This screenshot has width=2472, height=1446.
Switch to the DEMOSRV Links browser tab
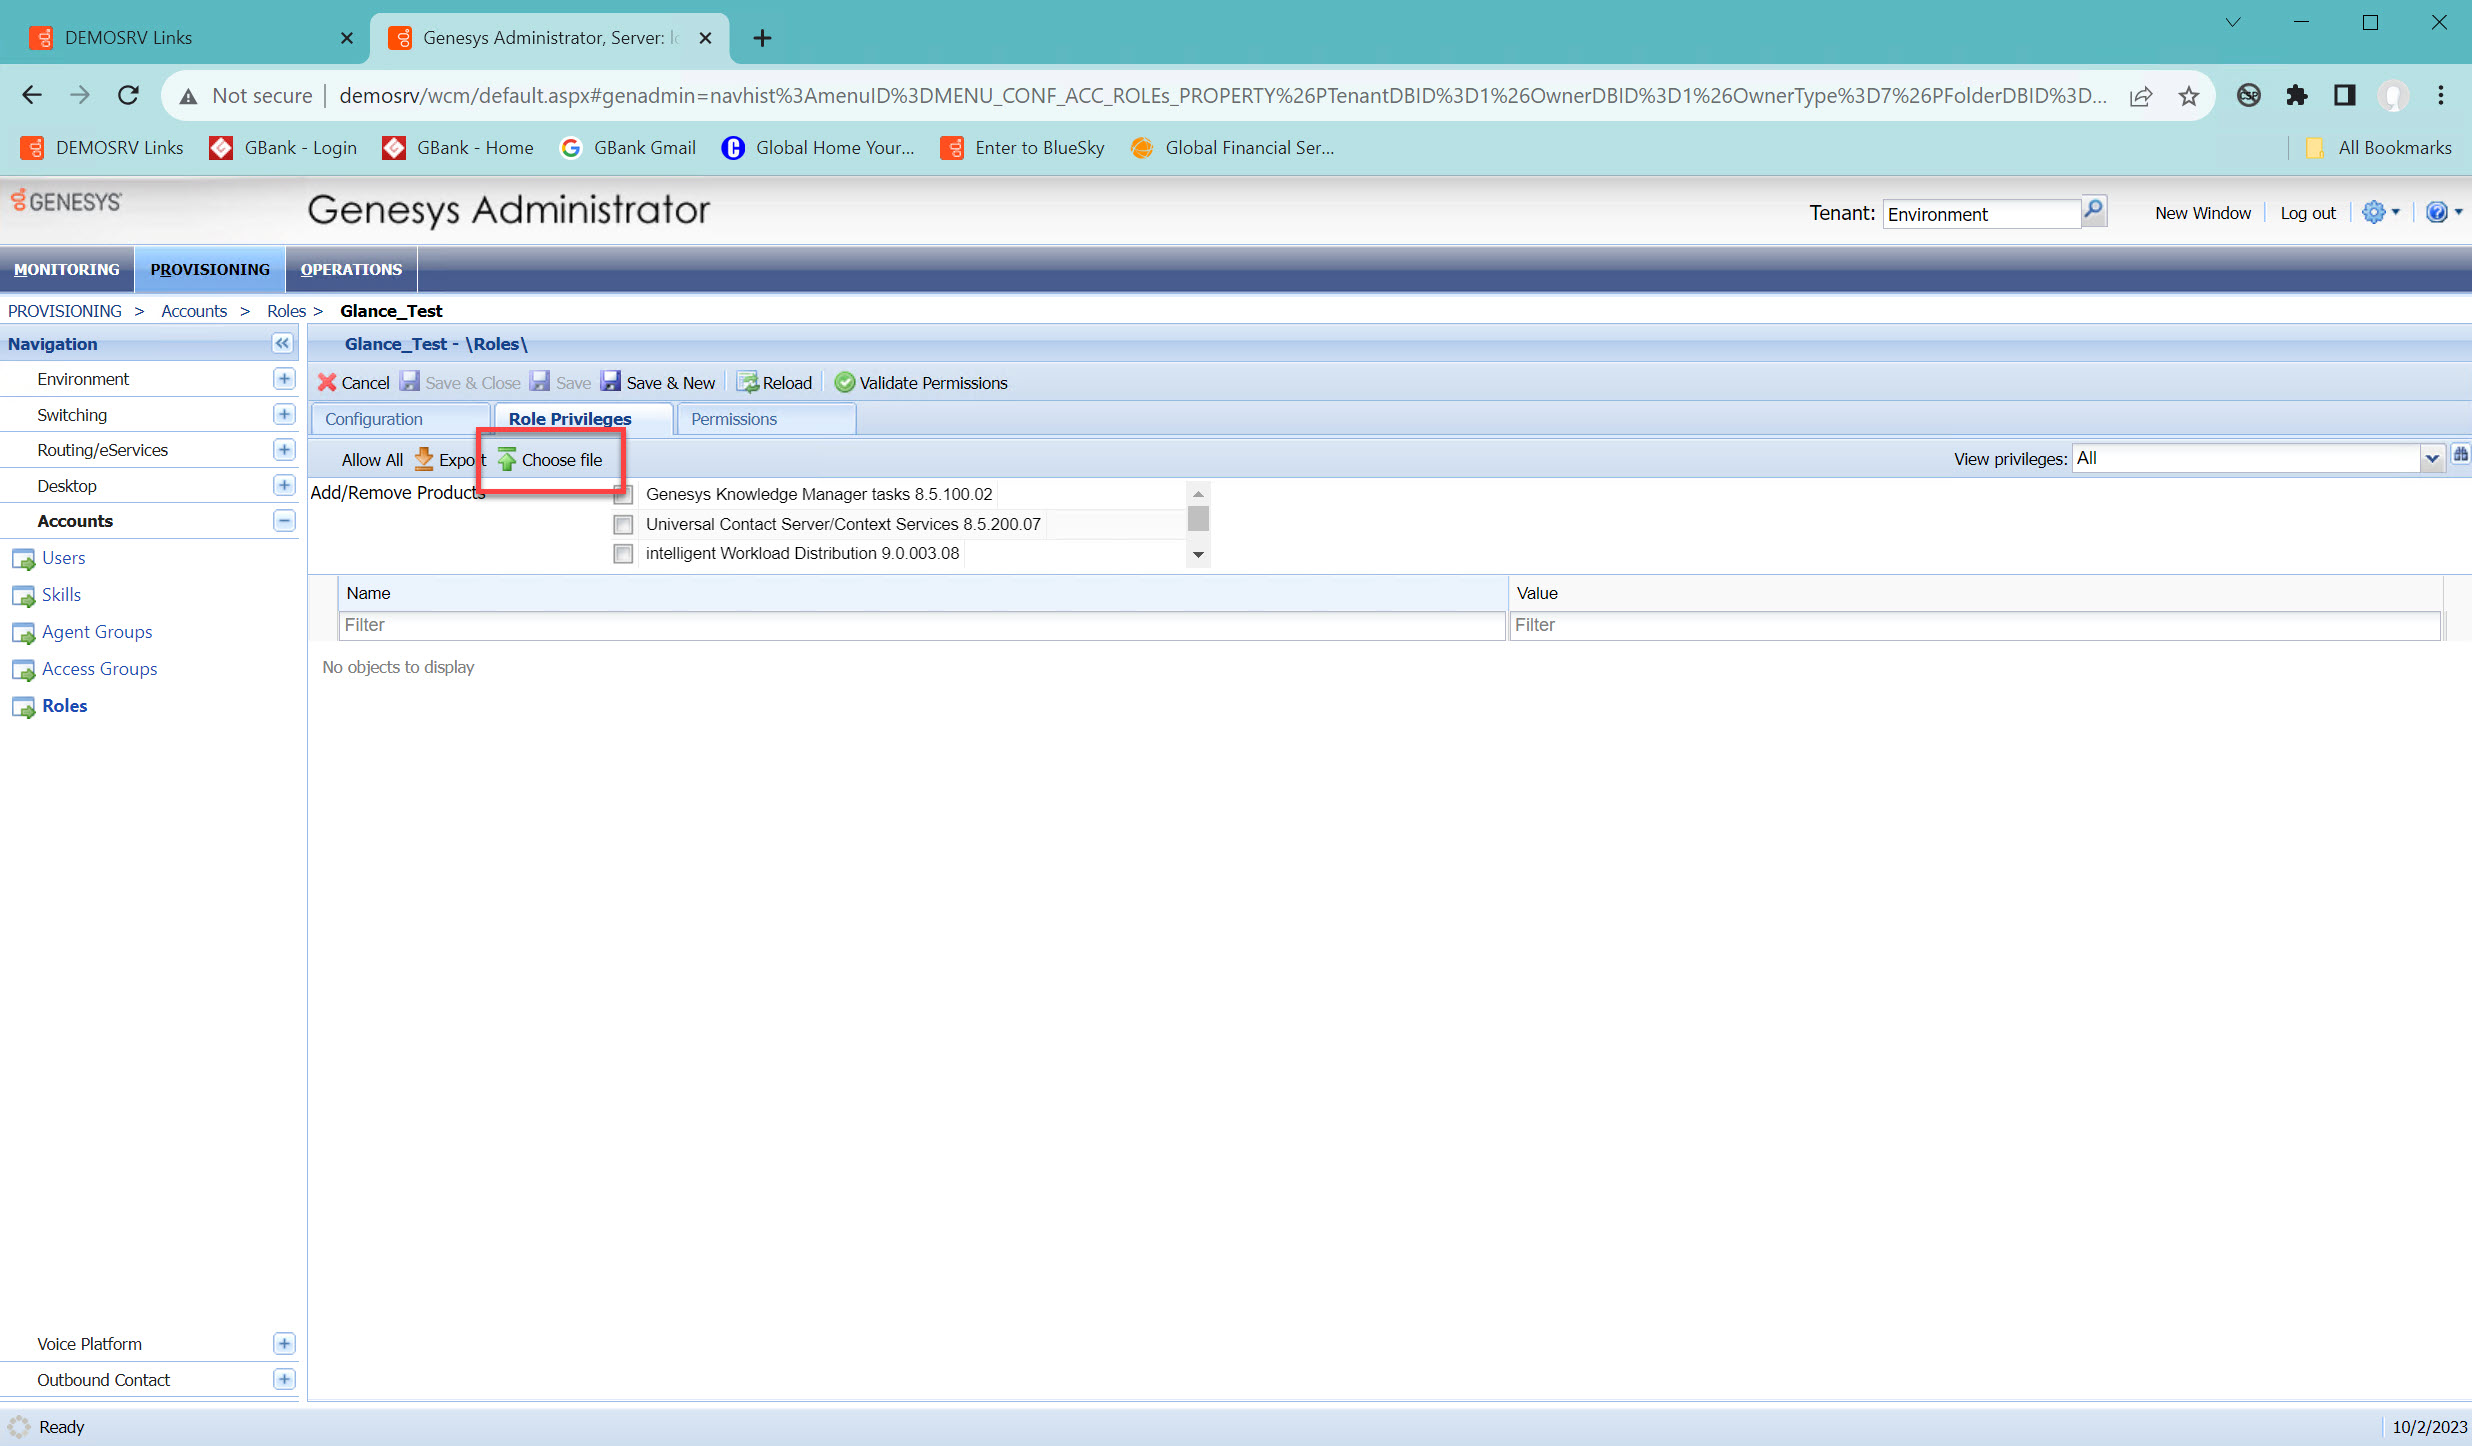[x=190, y=38]
